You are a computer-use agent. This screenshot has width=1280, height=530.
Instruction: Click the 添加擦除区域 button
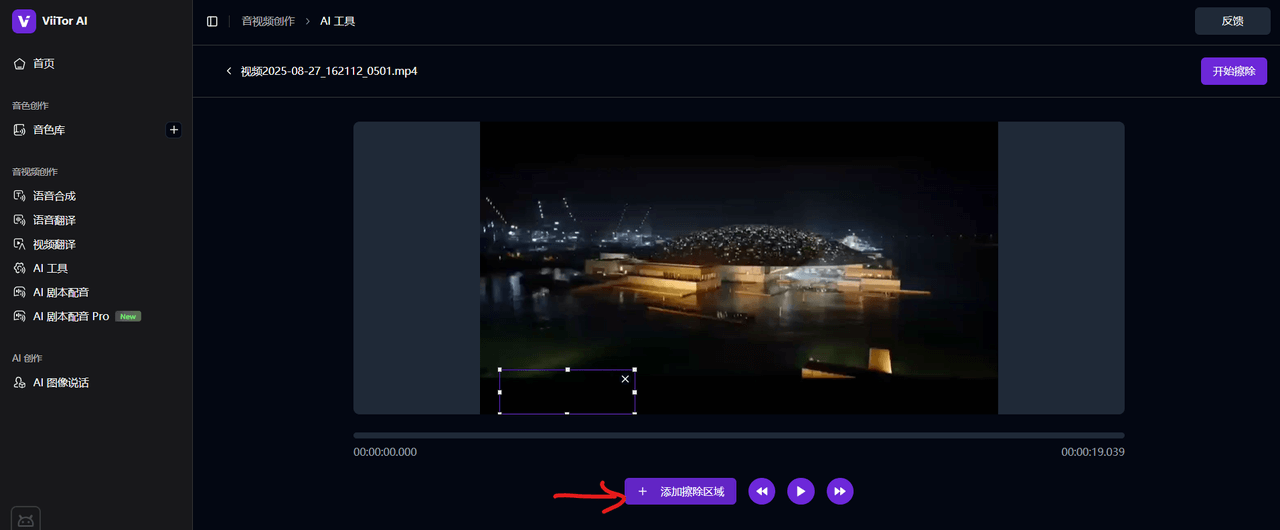tap(680, 491)
